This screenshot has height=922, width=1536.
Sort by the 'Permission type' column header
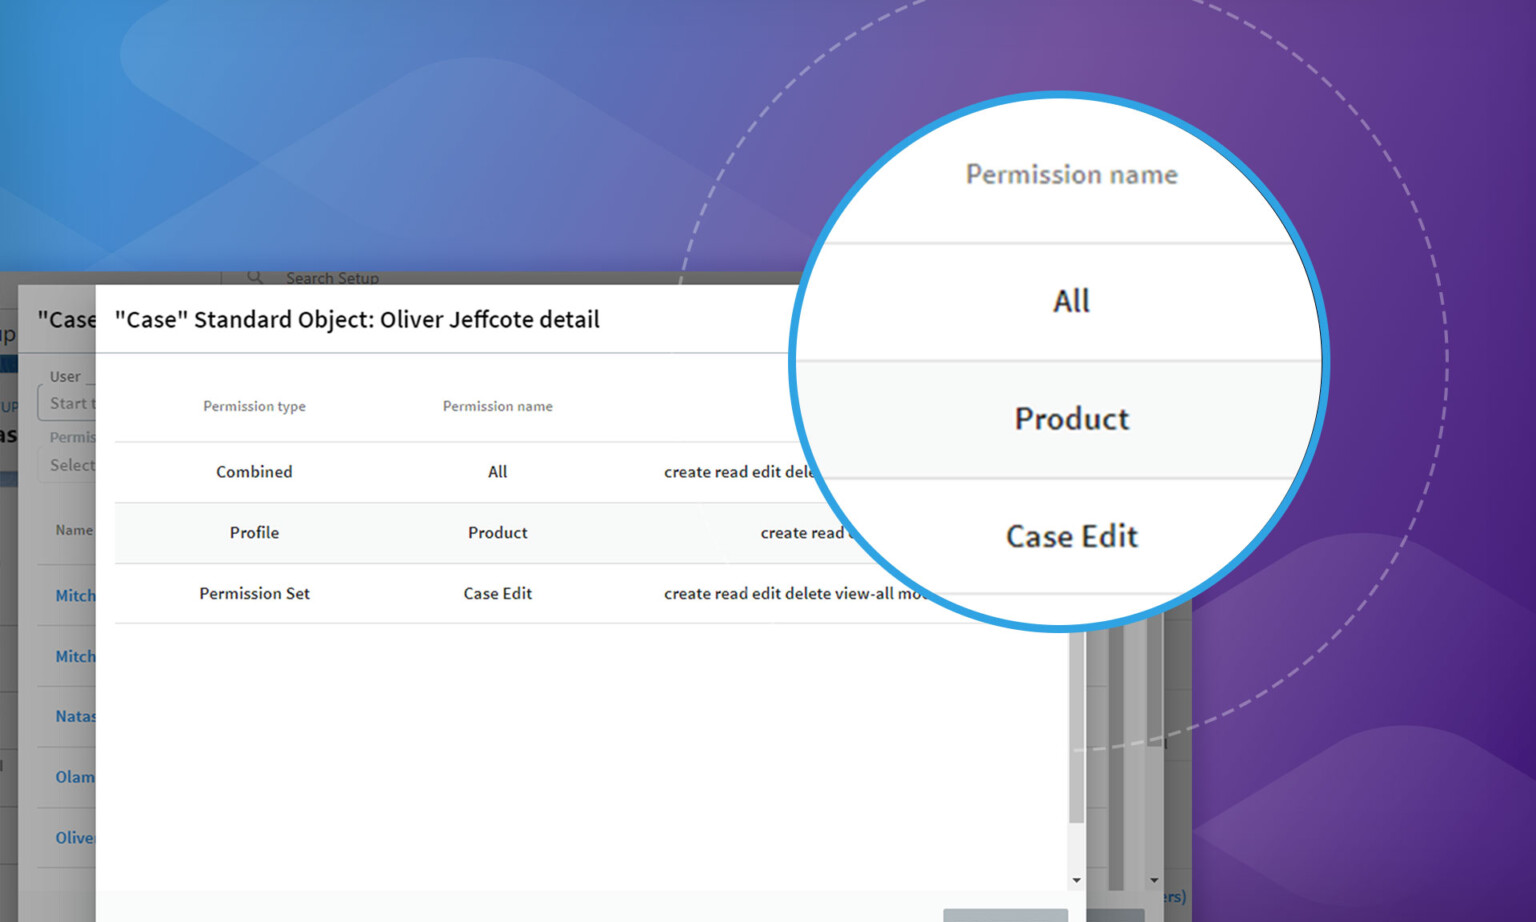point(254,406)
